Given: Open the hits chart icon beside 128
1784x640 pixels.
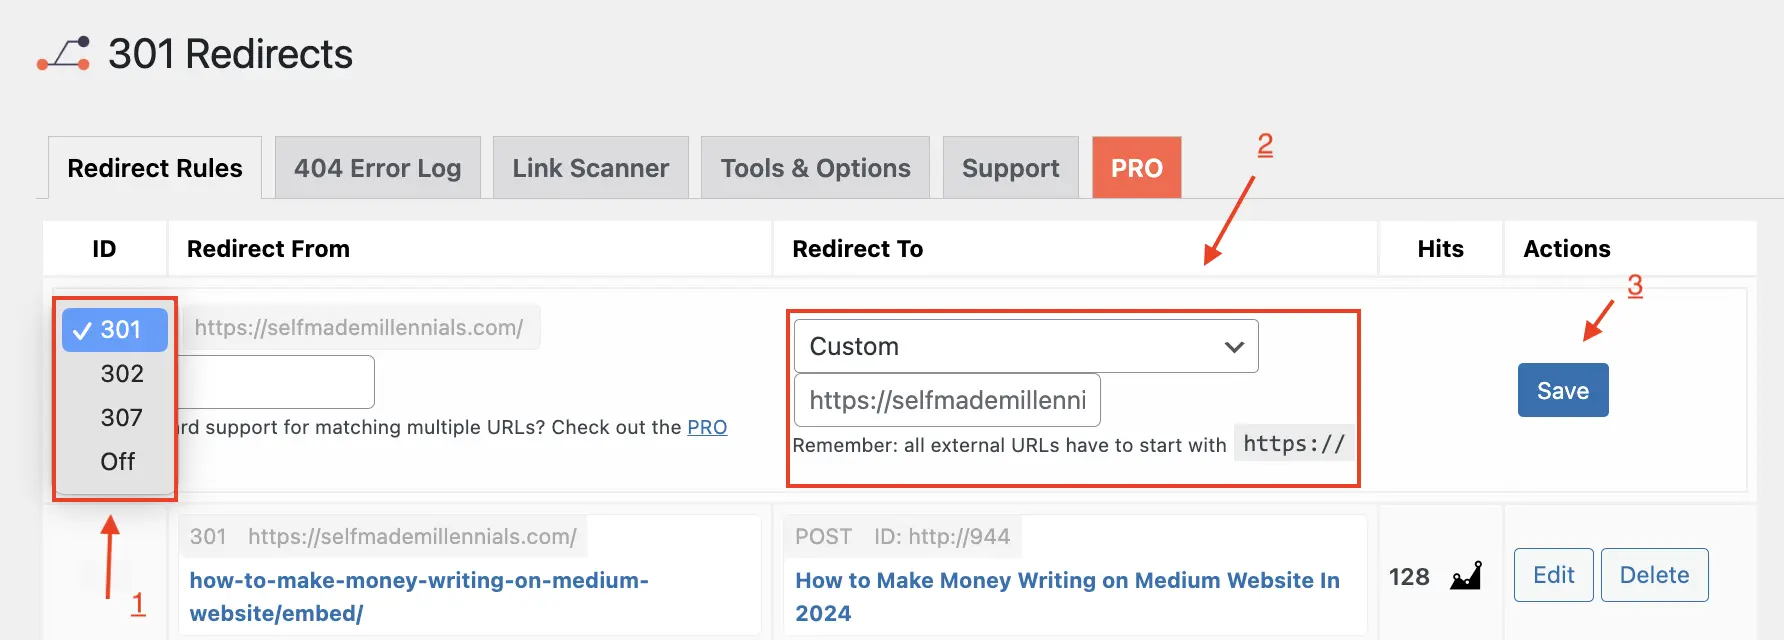Looking at the screenshot, I should tap(1466, 576).
